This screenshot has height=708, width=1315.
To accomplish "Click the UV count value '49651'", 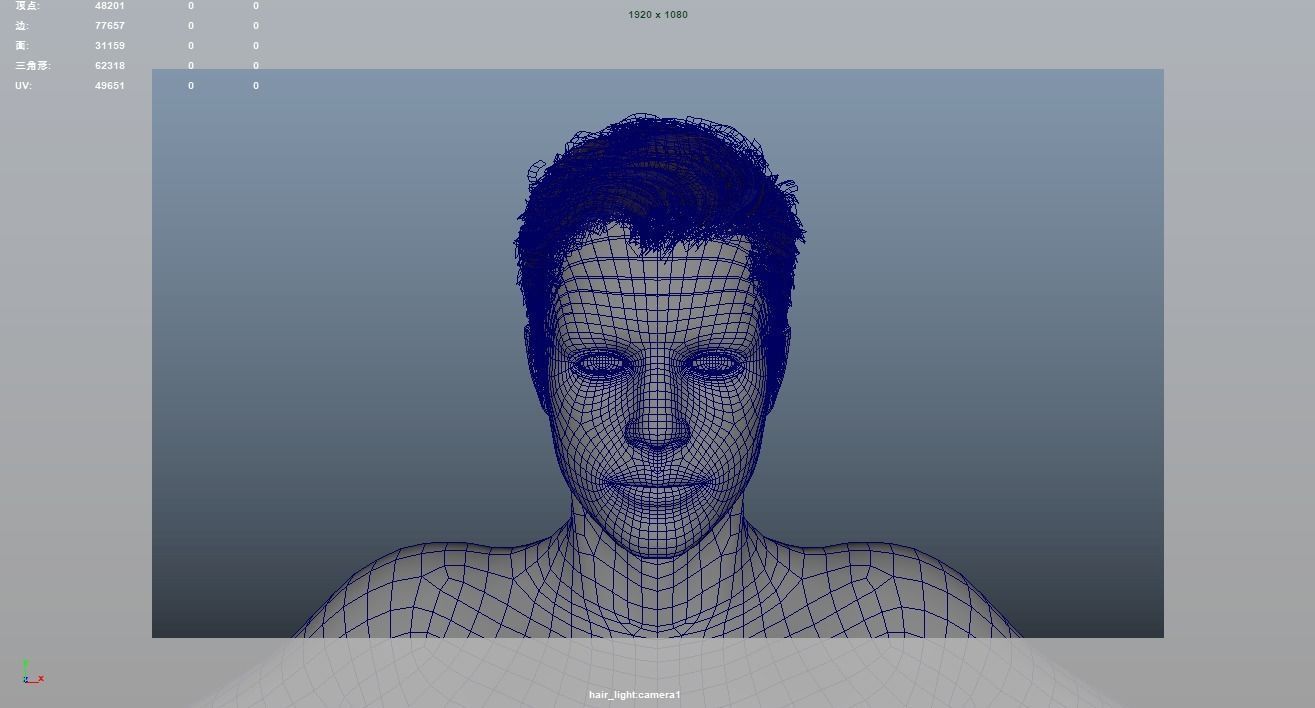I will tap(110, 86).
